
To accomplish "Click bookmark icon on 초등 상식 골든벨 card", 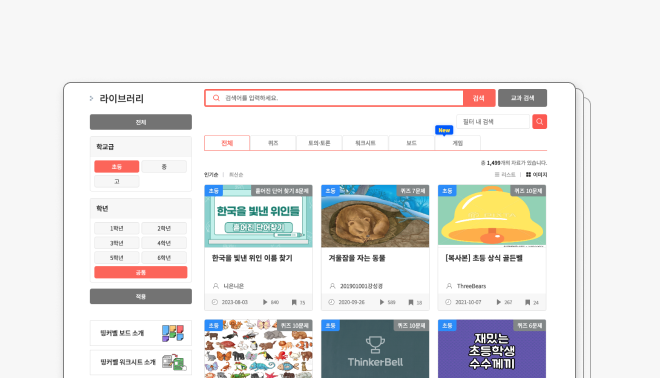I will tap(527, 302).
